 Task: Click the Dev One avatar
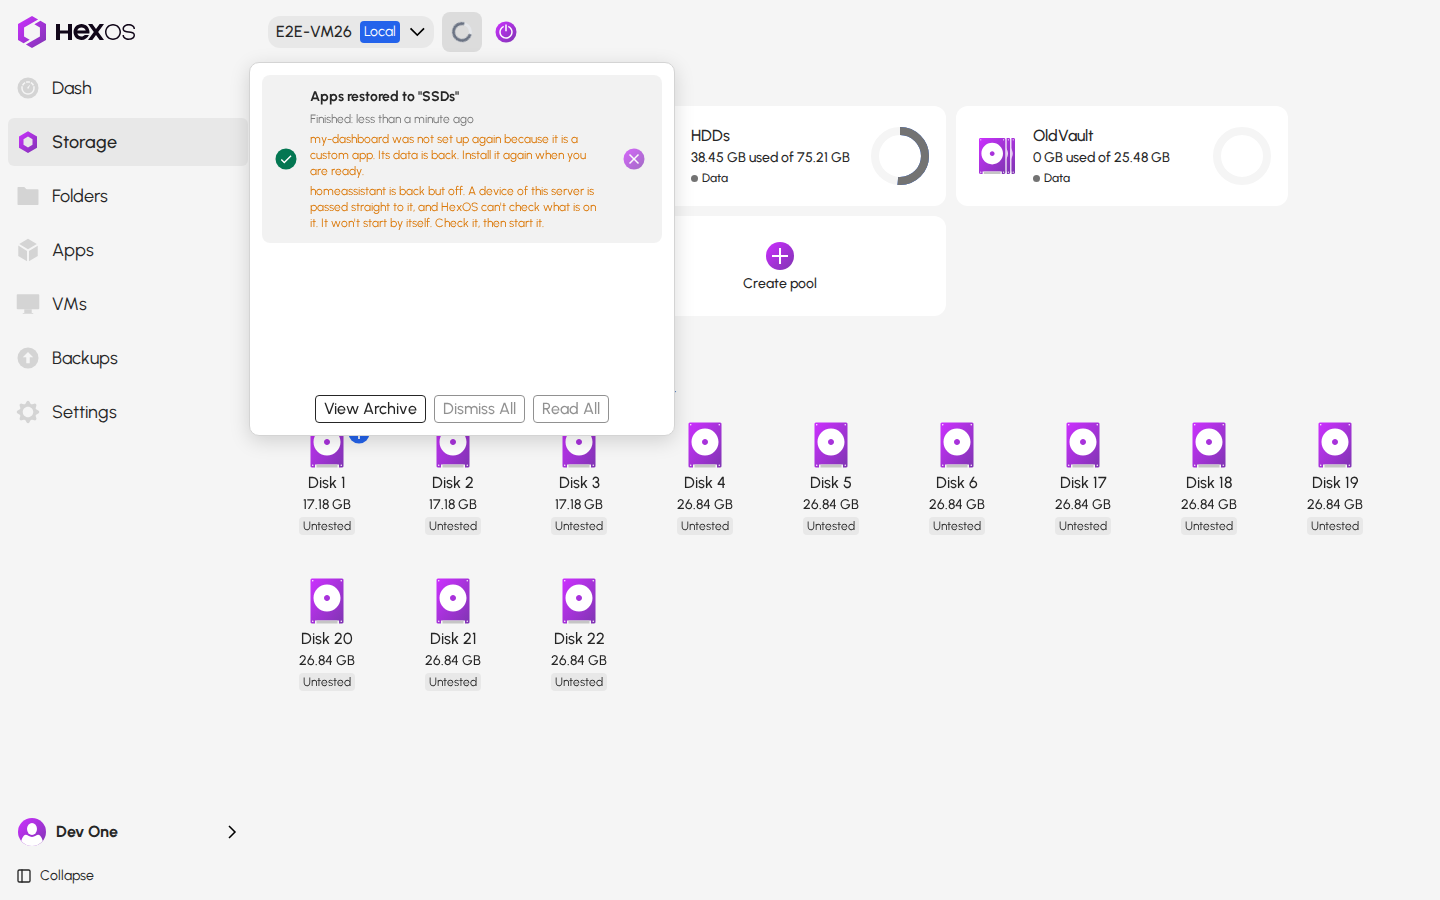[32, 832]
